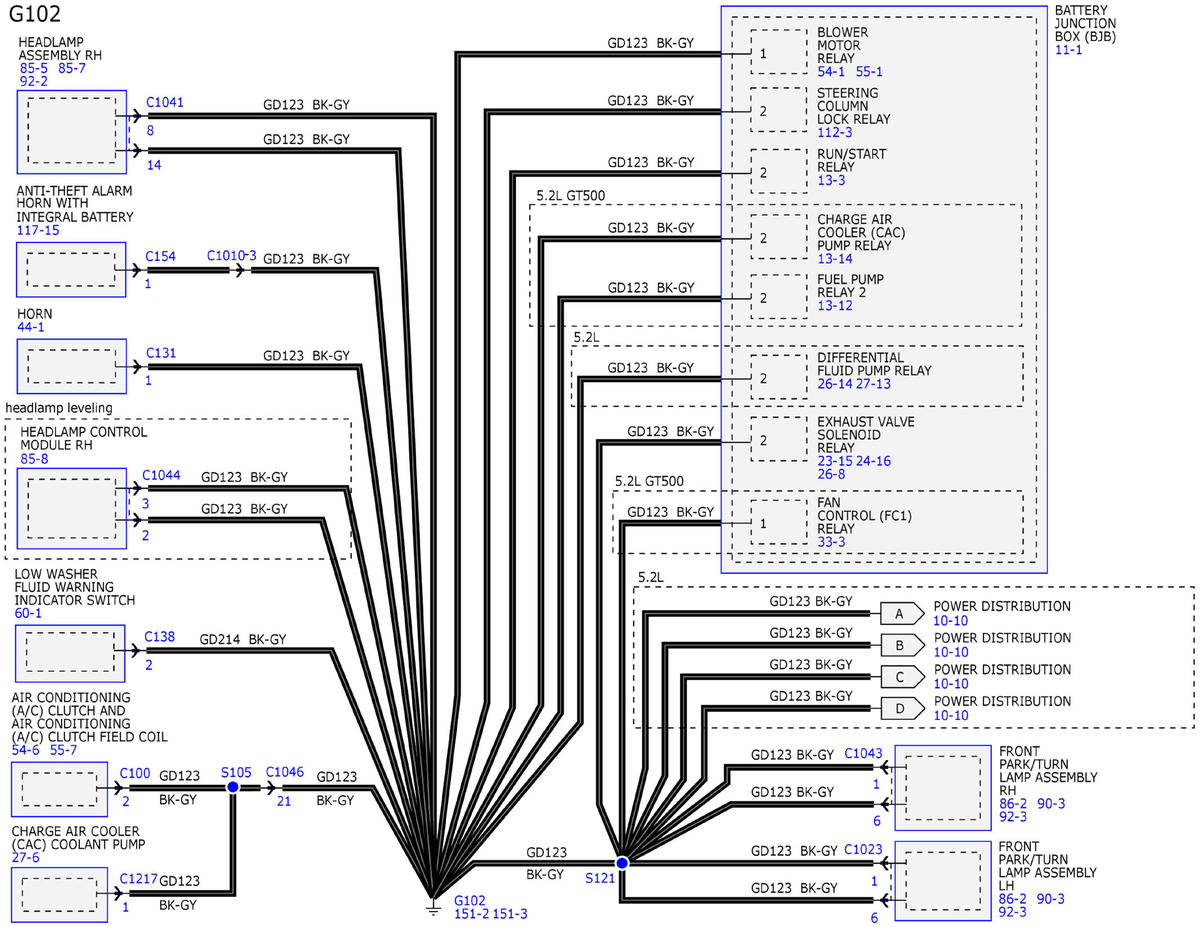
Task: Select the Power Distribution D arrow connector
Action: pyautogui.click(x=900, y=709)
